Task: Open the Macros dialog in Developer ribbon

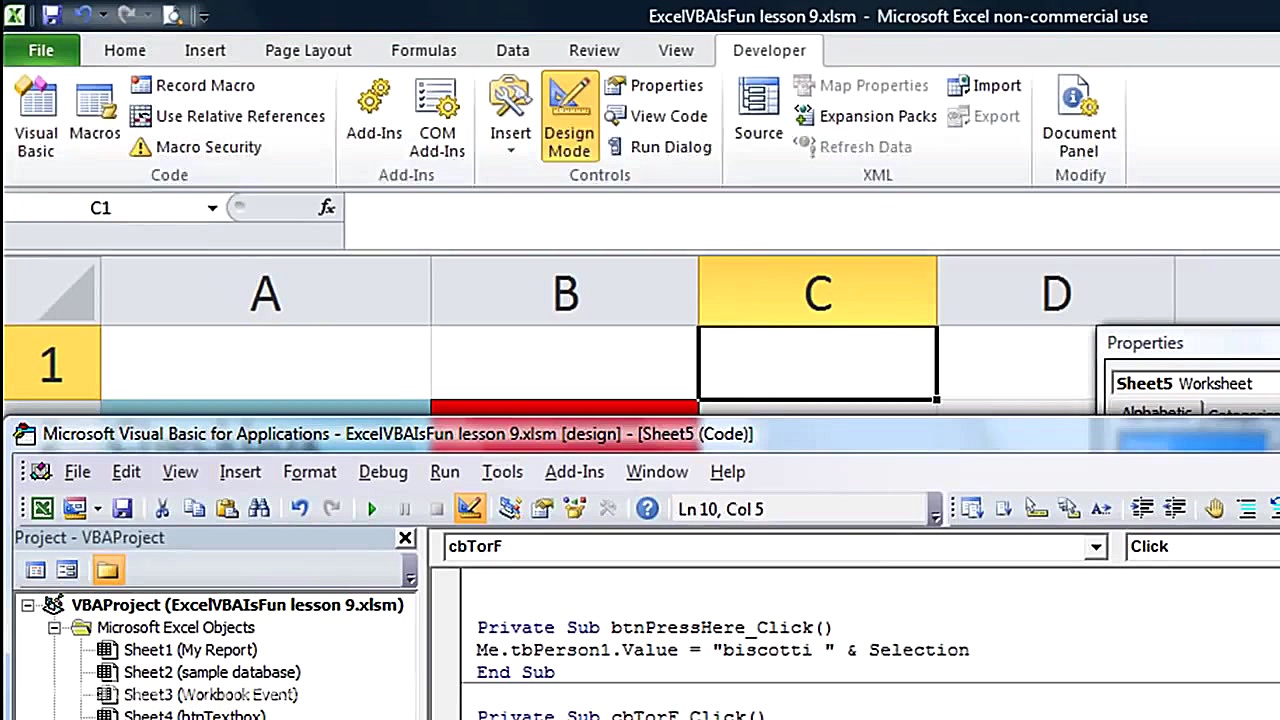Action: 95,112
